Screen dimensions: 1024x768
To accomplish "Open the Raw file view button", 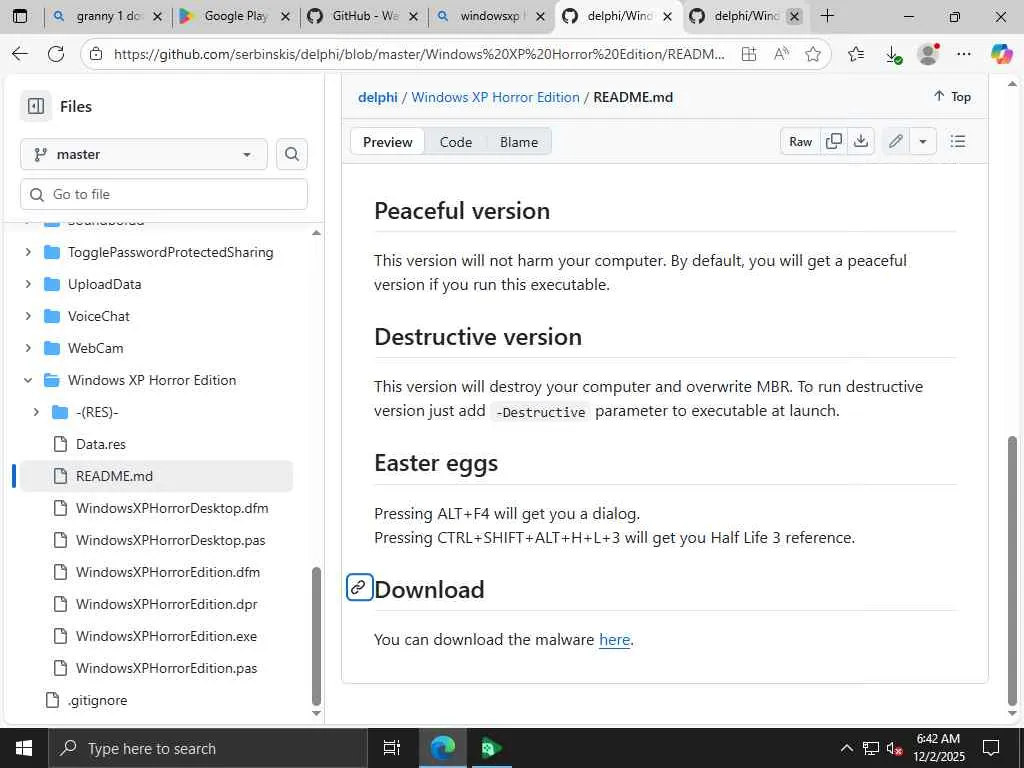I will tap(800, 142).
